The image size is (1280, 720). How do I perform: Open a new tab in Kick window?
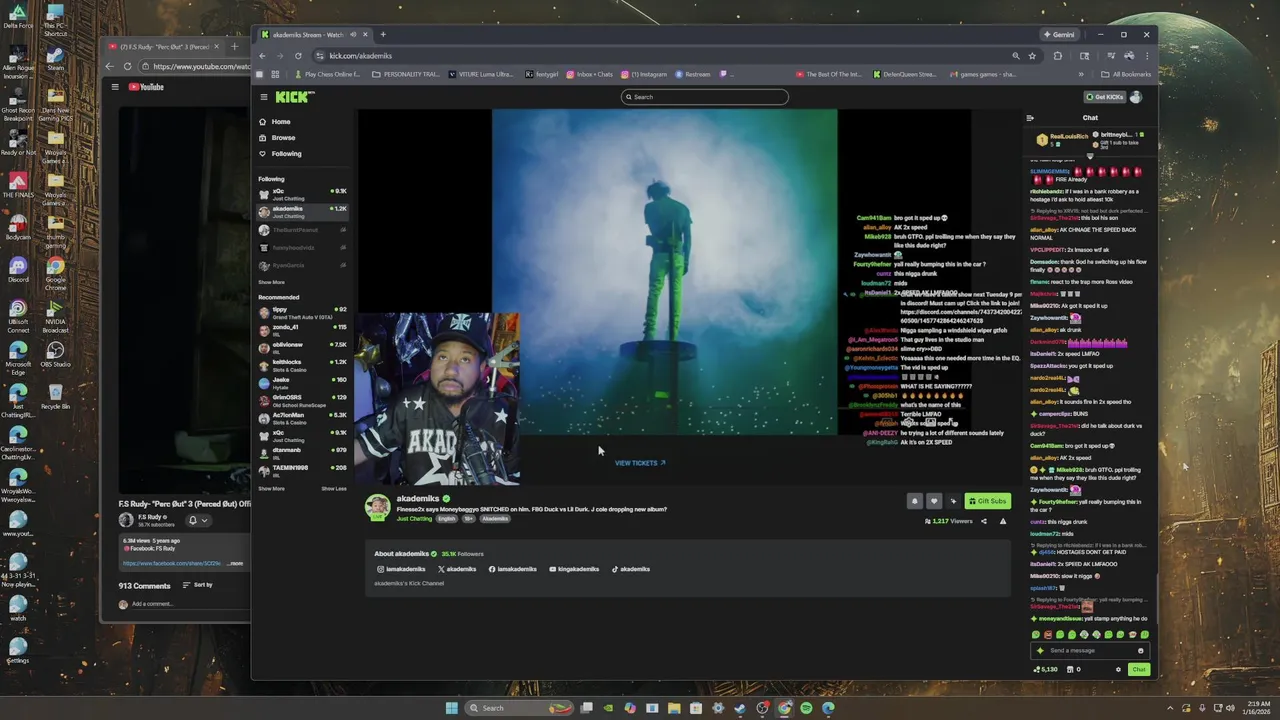[x=382, y=34]
